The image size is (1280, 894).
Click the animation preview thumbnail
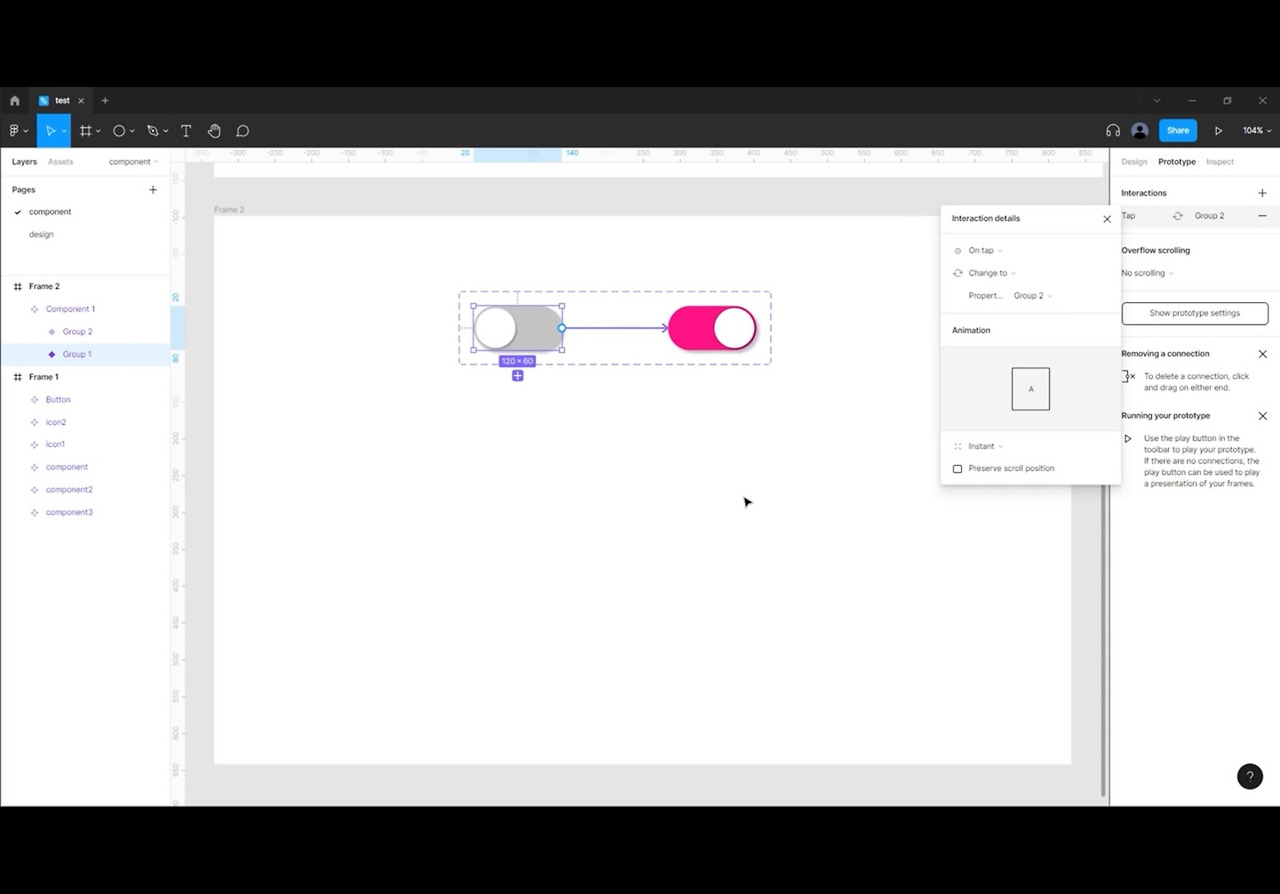pyautogui.click(x=1031, y=389)
